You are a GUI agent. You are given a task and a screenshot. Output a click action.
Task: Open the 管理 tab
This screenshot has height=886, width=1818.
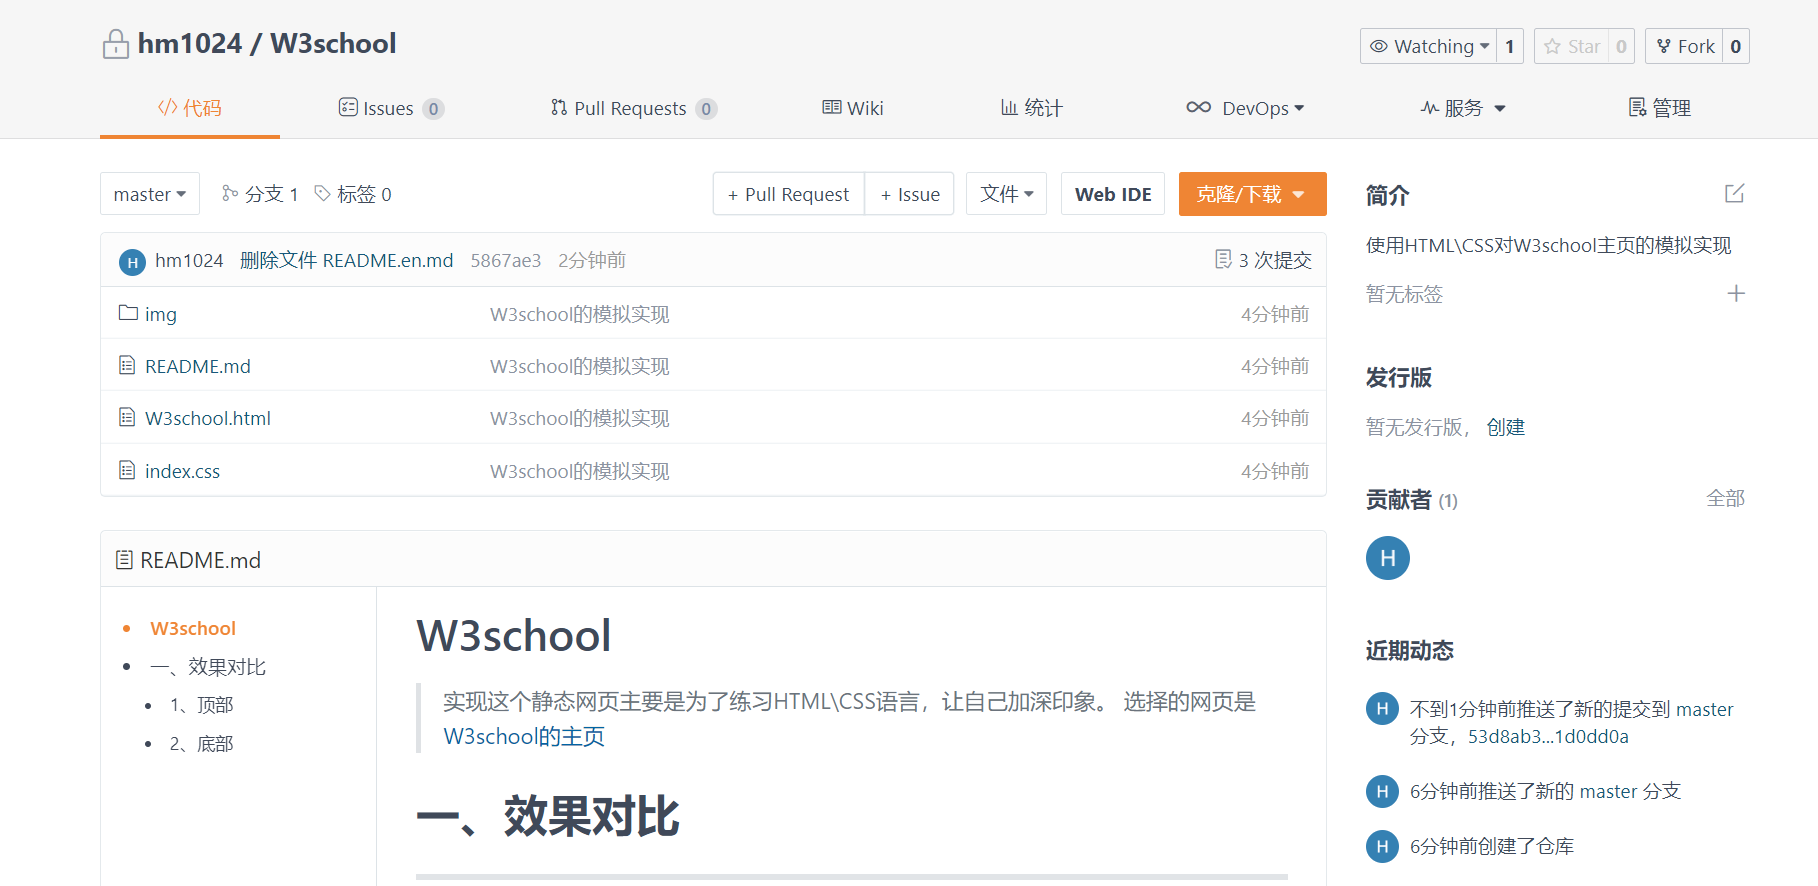pos(1660,108)
